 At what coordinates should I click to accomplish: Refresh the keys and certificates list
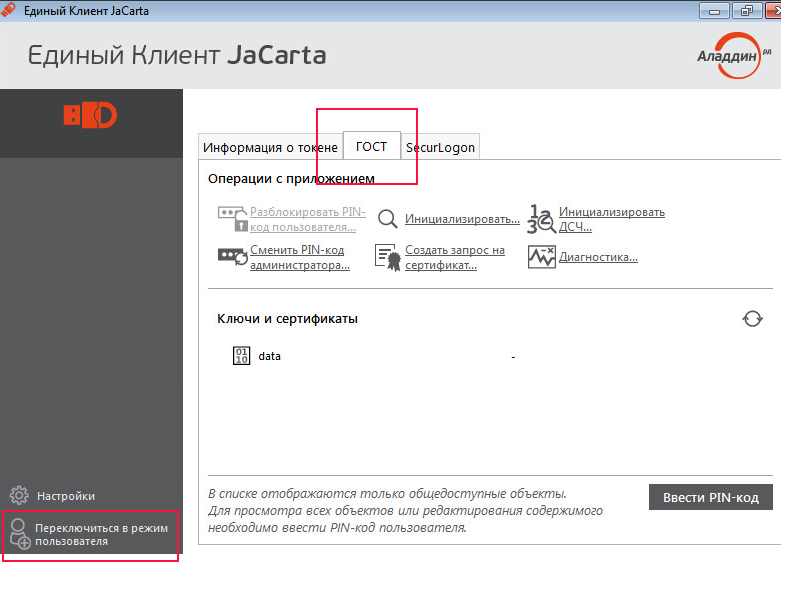pyautogui.click(x=752, y=319)
